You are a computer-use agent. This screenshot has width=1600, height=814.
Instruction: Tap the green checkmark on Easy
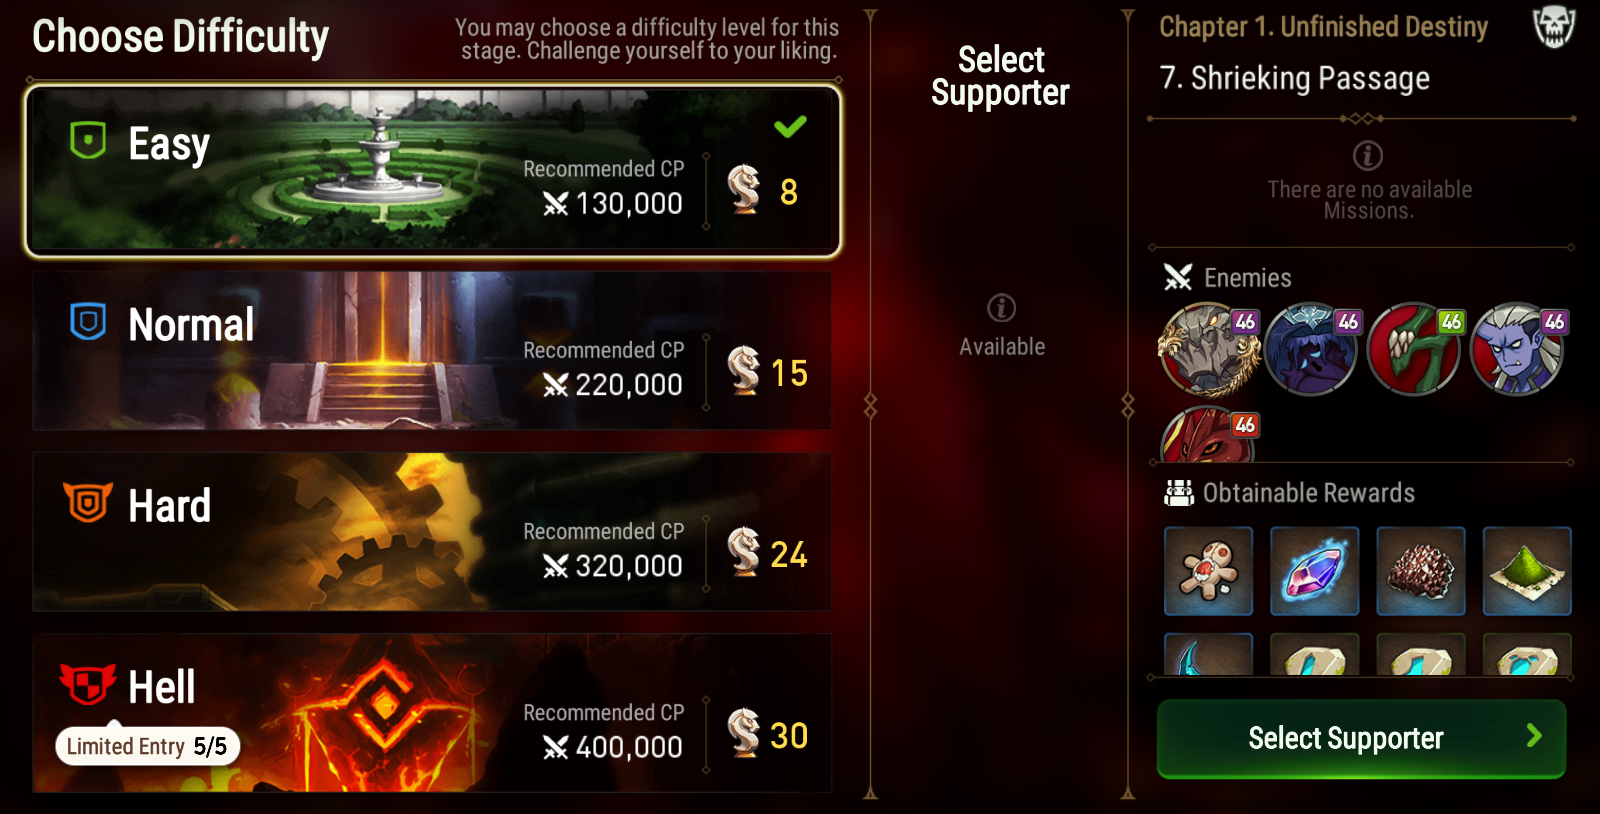(x=790, y=126)
